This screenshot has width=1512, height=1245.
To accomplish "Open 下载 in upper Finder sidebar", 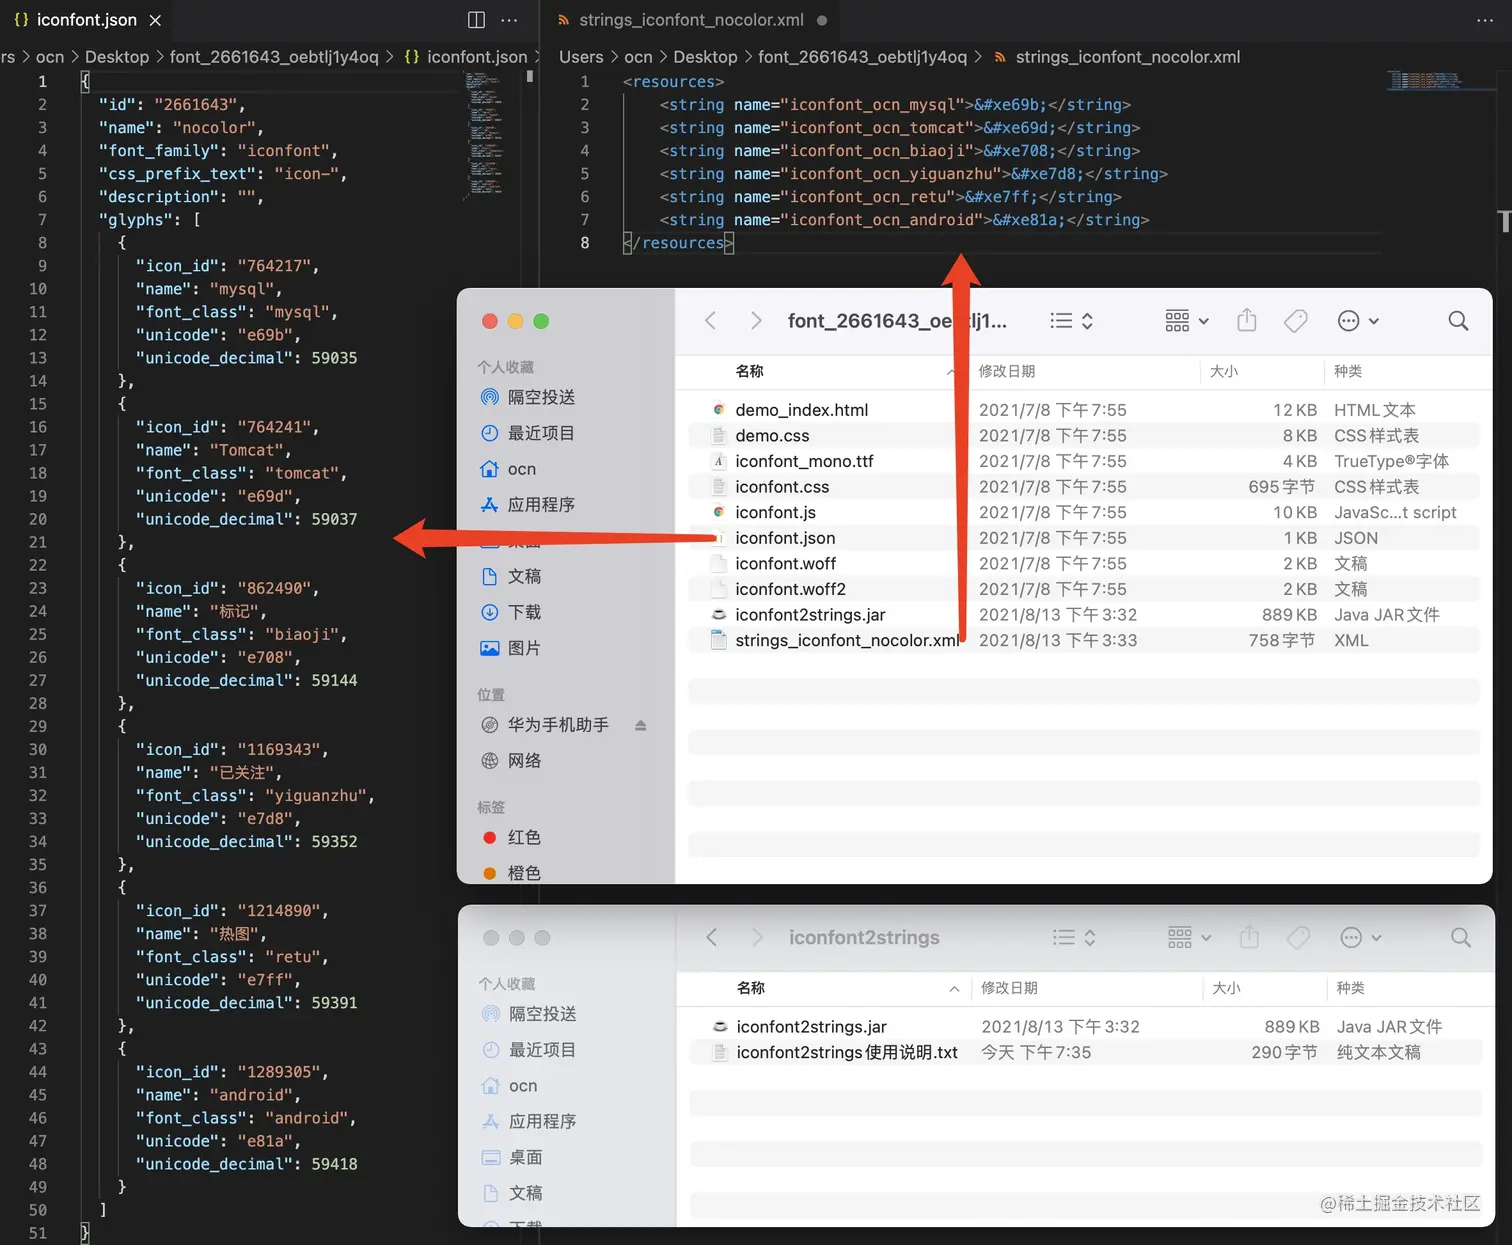I will pos(511,612).
